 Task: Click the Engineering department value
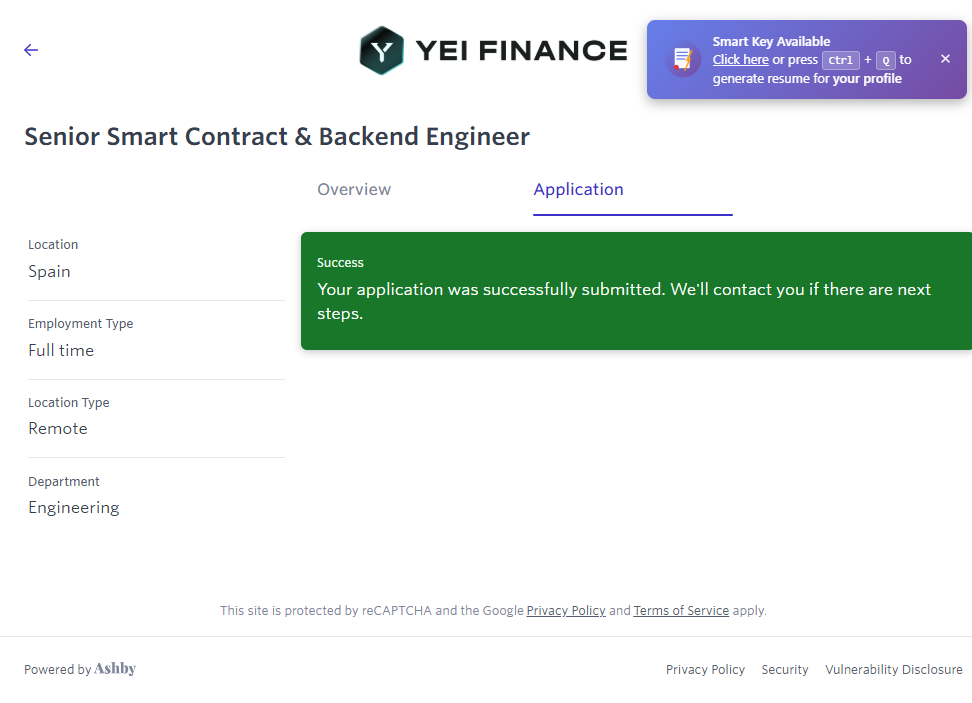[73, 507]
